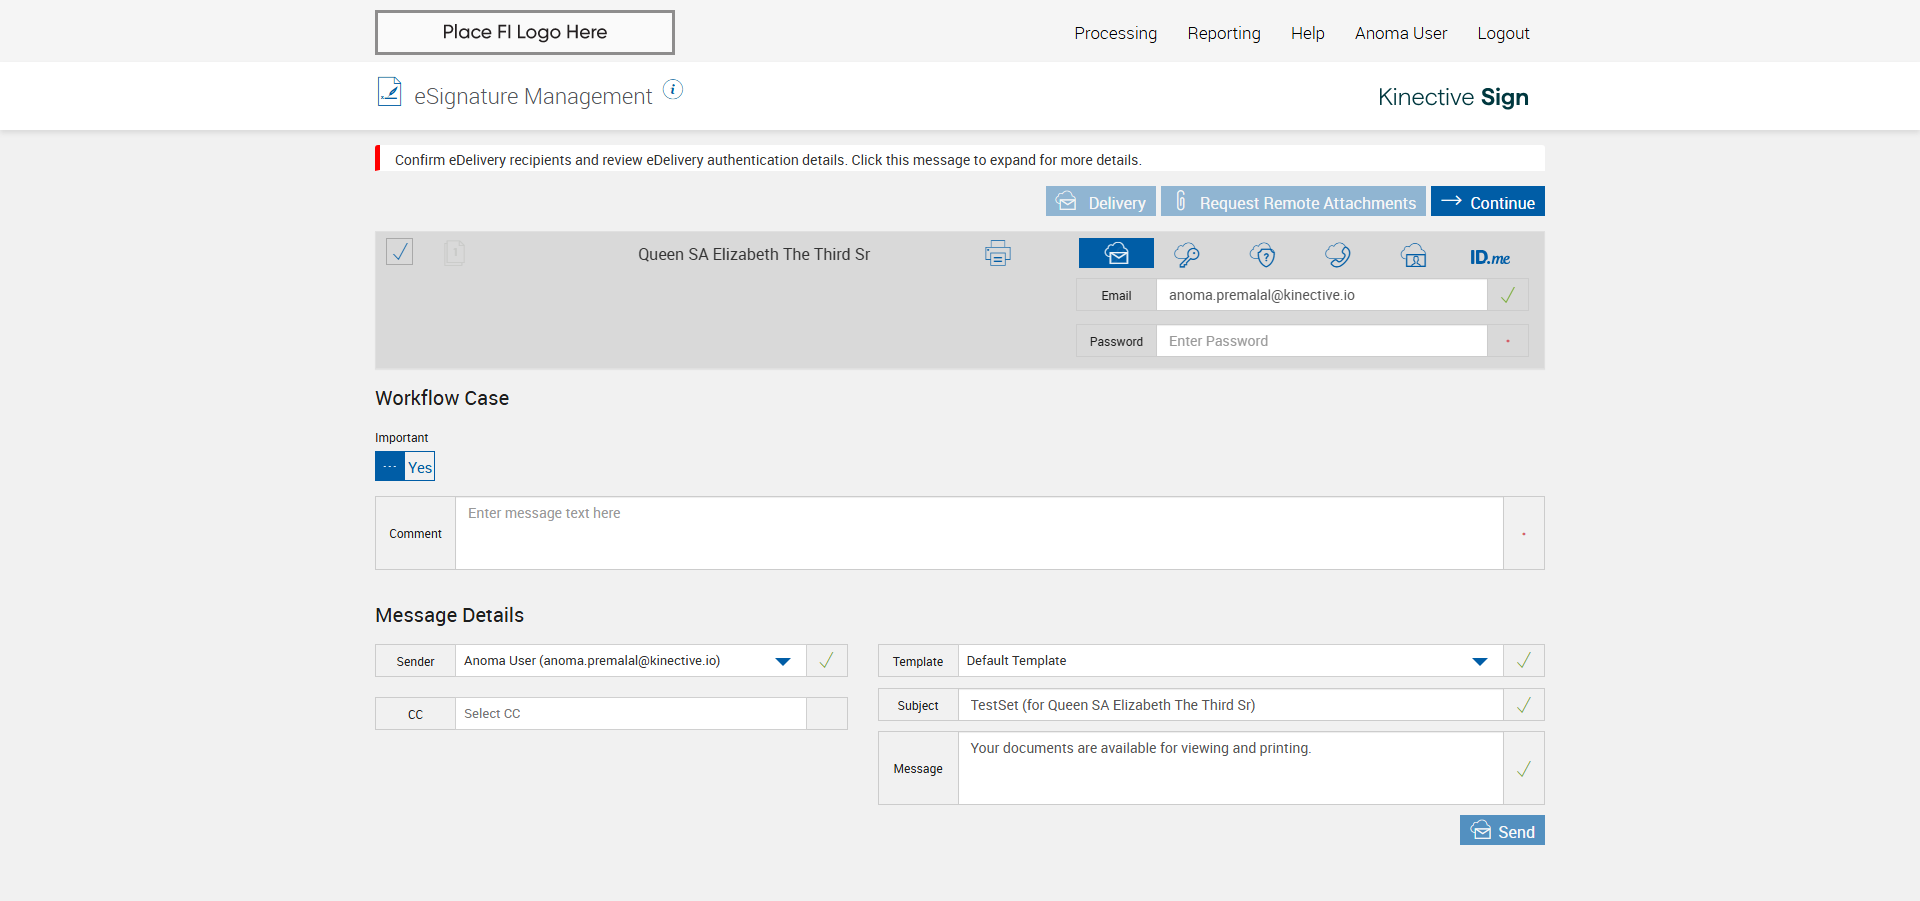Screen dimensions: 1920x901
Task: Select the security question shield icon
Action: [x=1263, y=255]
